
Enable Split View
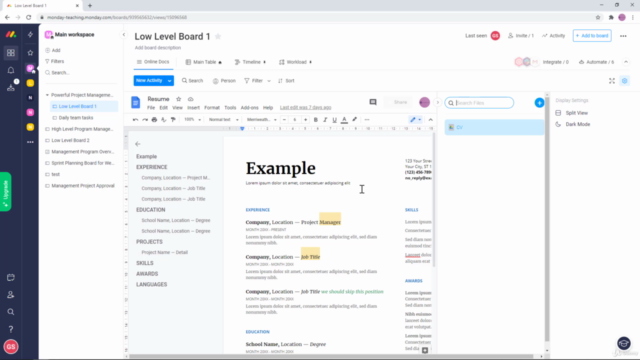pyautogui.click(x=572, y=113)
